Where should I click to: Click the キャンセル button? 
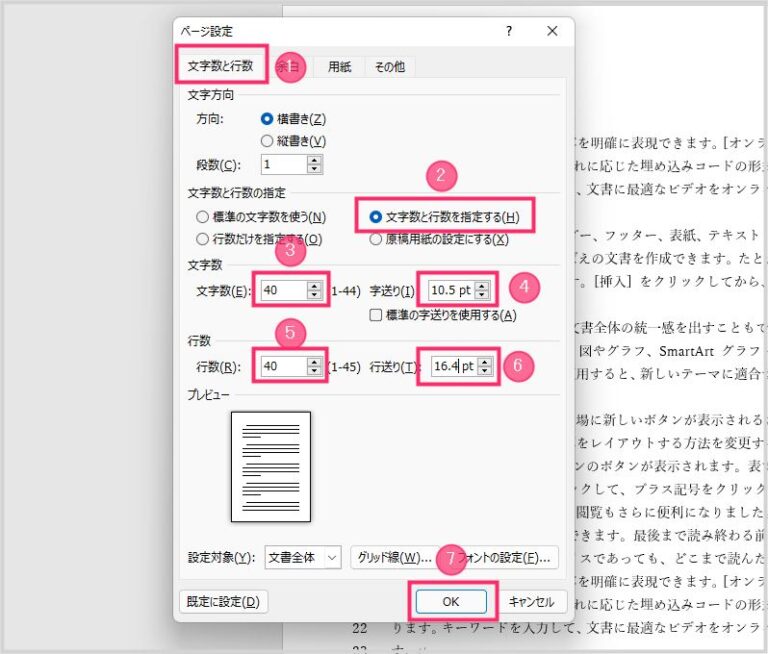[531, 602]
